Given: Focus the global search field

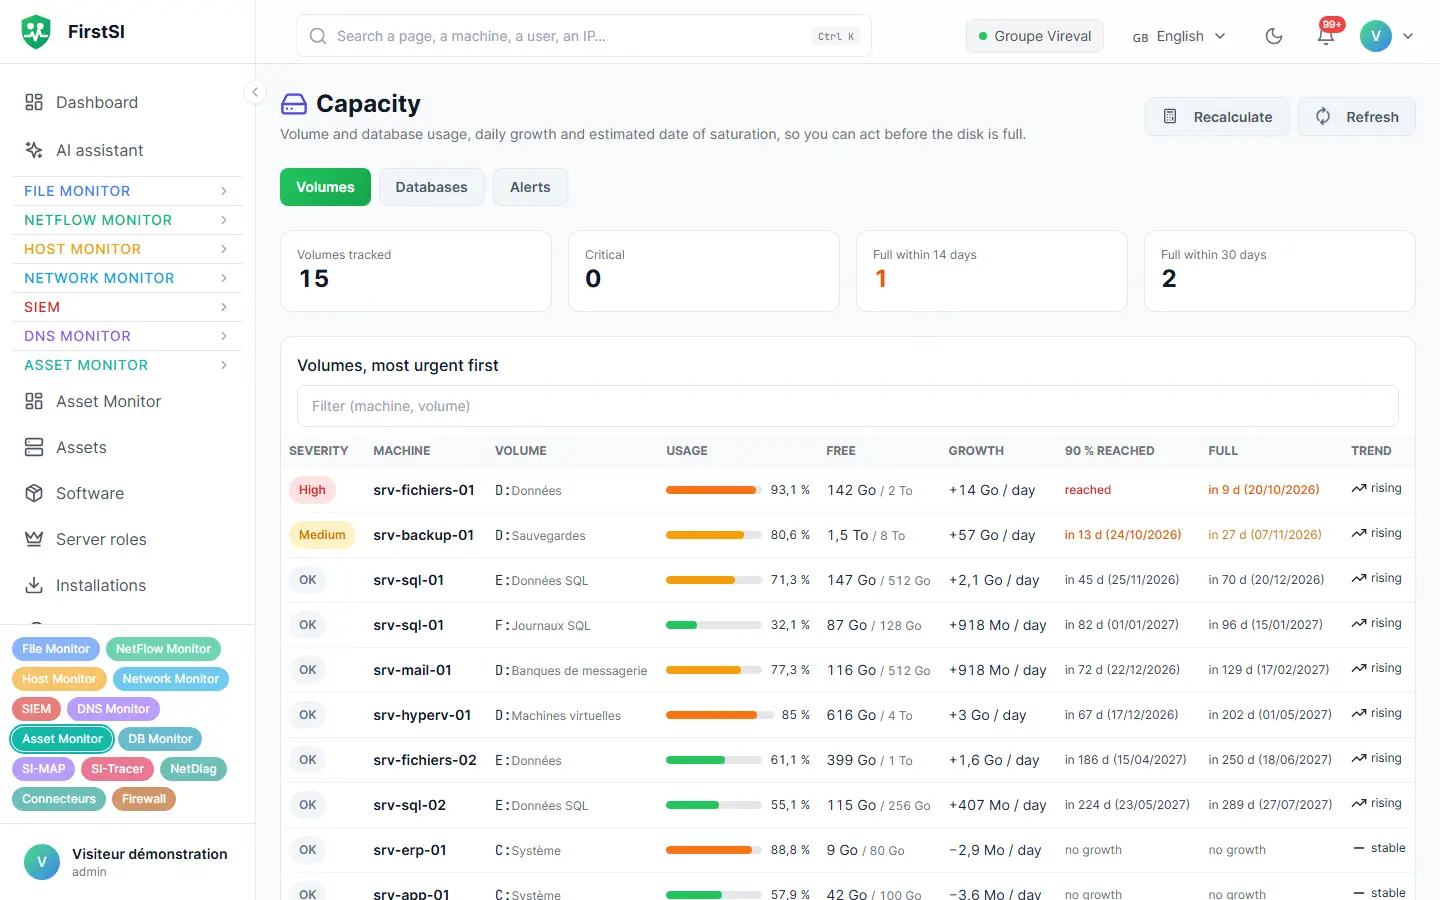Looking at the screenshot, I should coord(584,36).
